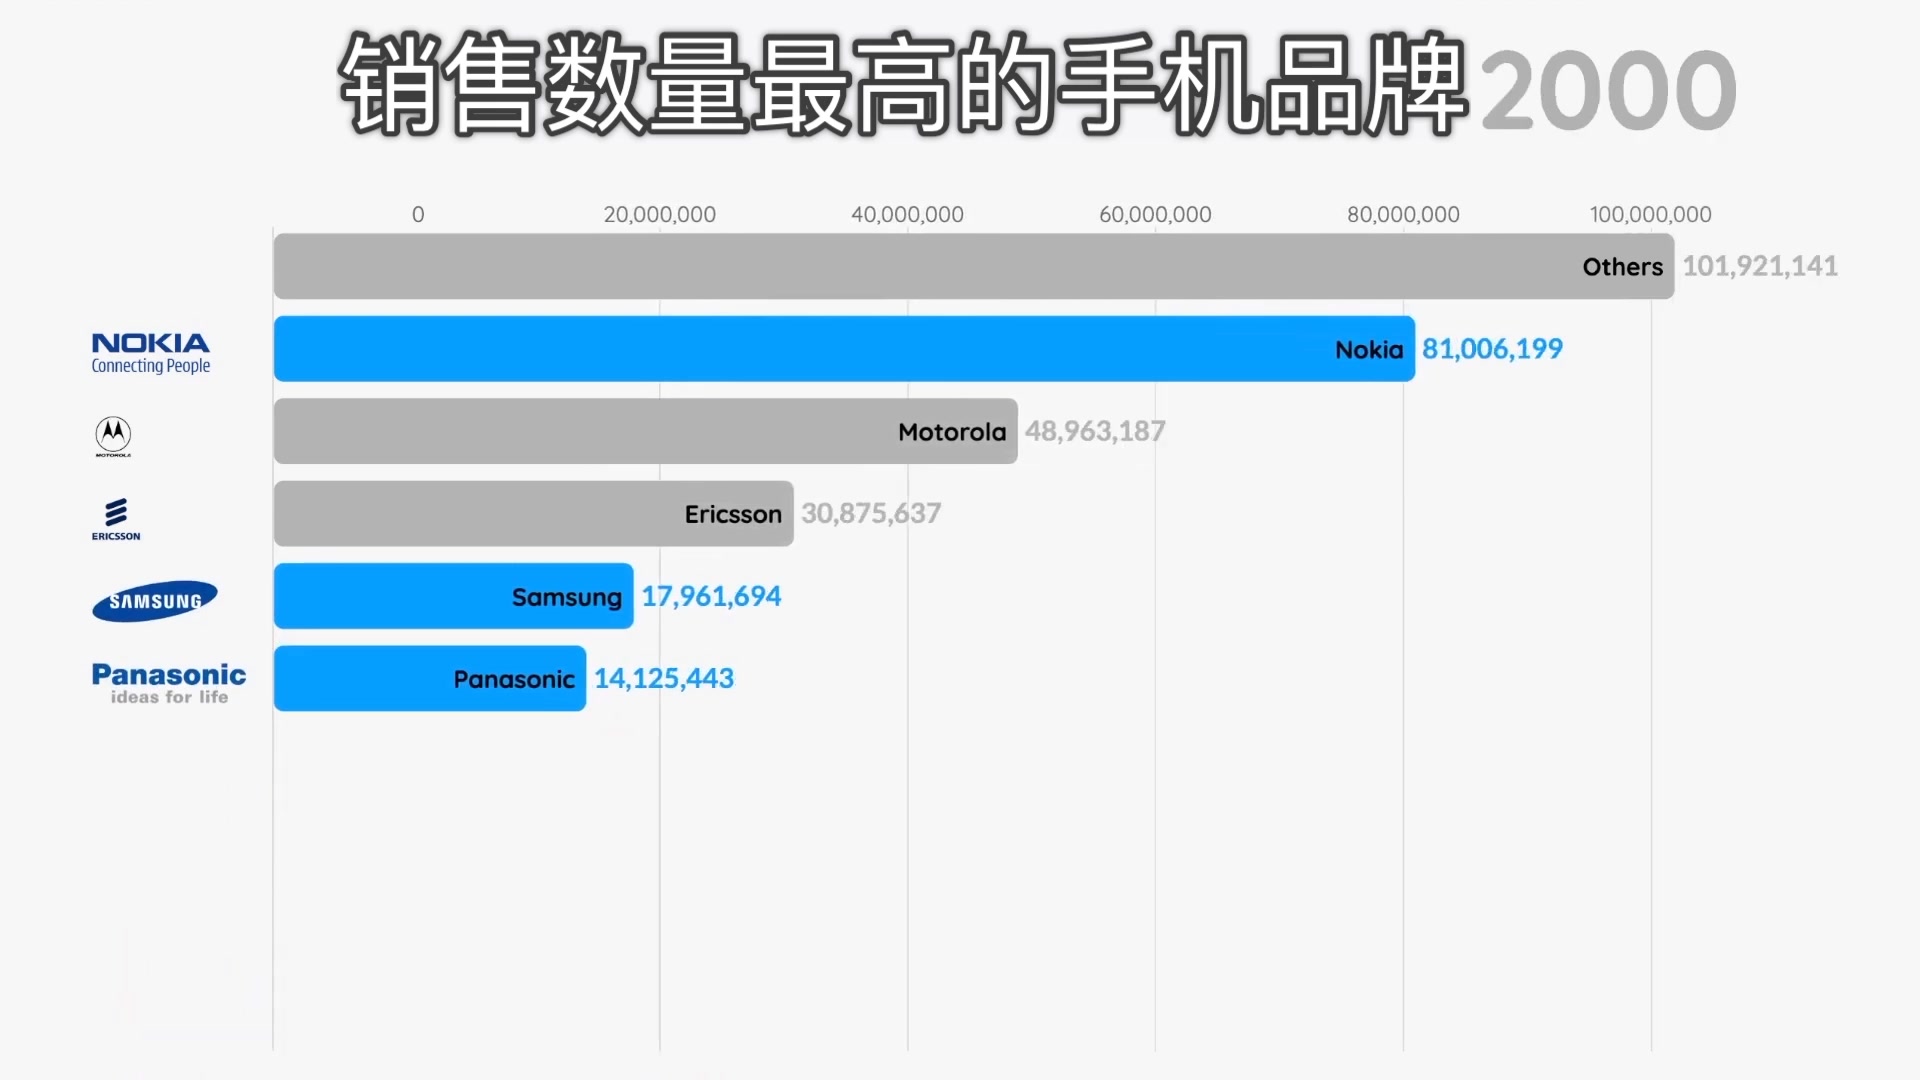Viewport: 1920px width, 1080px height.
Task: Click the Ericsson logo icon
Action: point(116,519)
